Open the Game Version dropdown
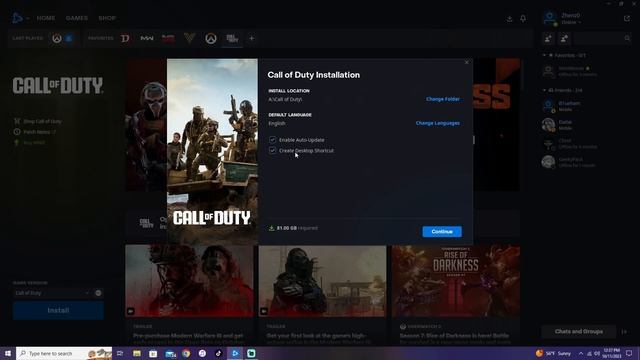Viewport: 640px width, 360px height. (x=52, y=293)
